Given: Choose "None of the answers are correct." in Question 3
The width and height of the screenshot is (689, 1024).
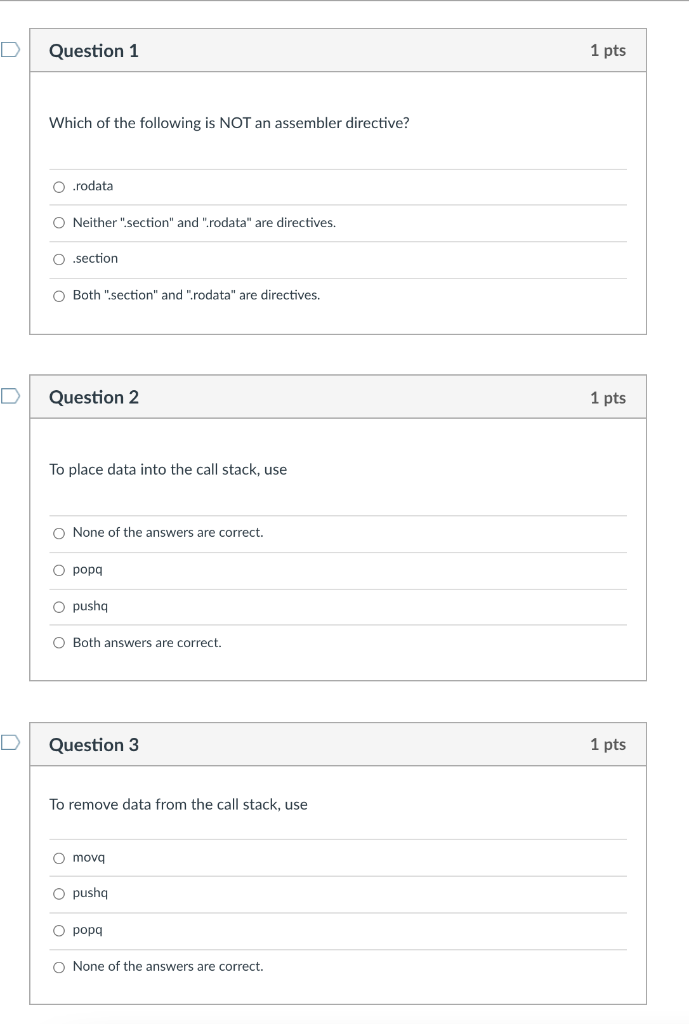Looking at the screenshot, I should click(x=59, y=966).
